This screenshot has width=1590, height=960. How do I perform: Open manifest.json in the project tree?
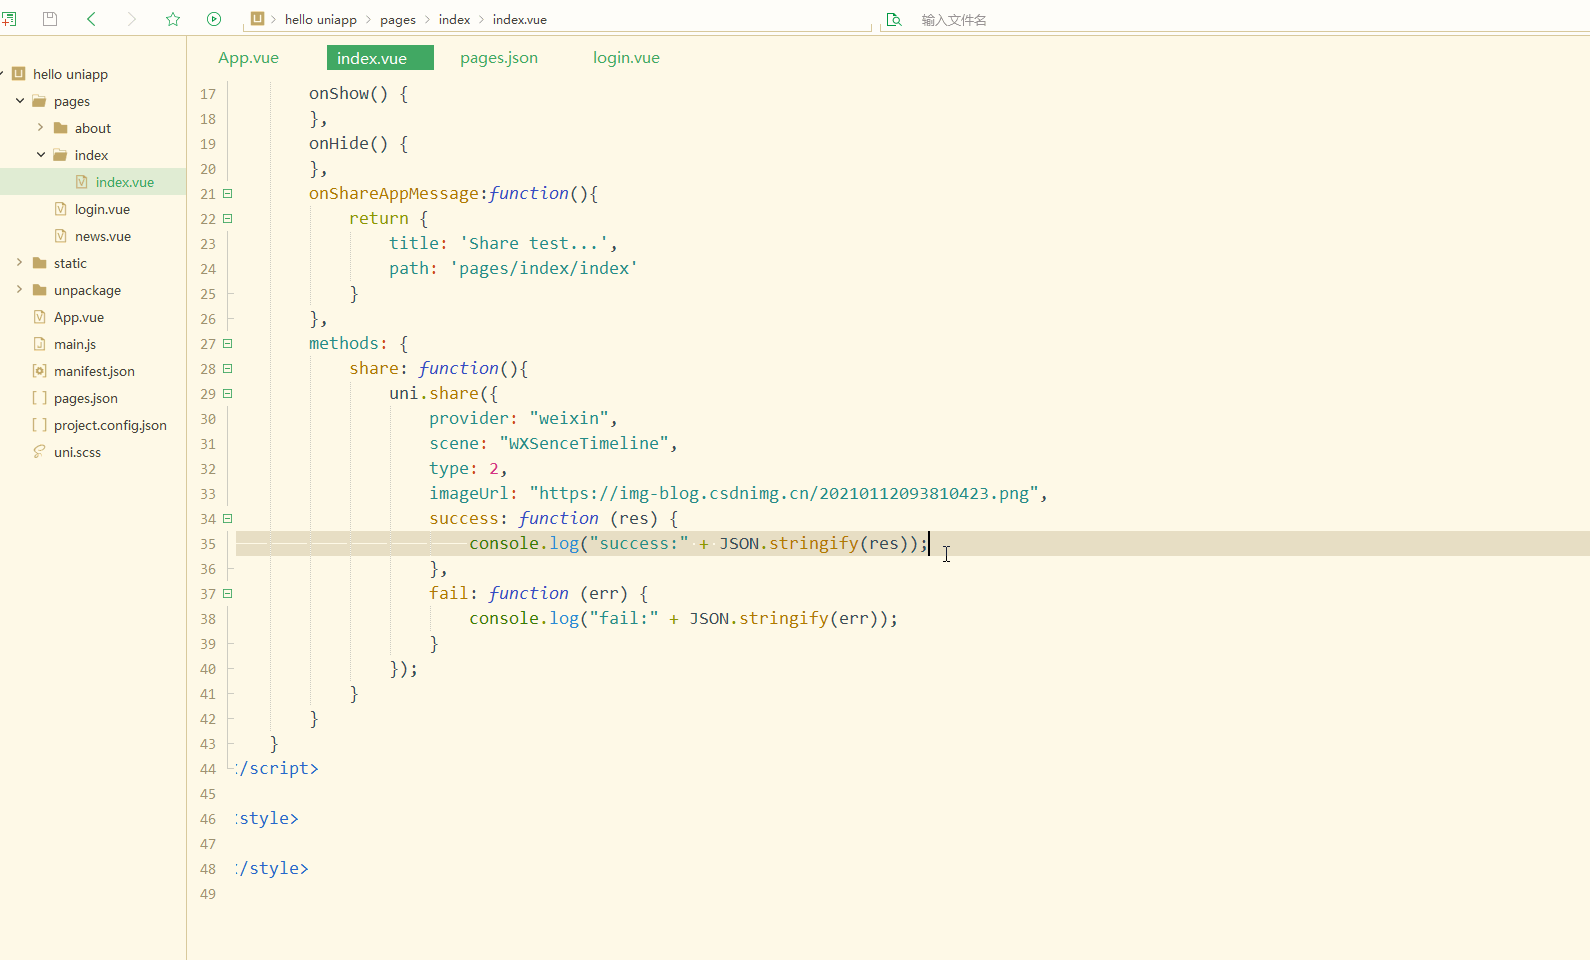[94, 371]
